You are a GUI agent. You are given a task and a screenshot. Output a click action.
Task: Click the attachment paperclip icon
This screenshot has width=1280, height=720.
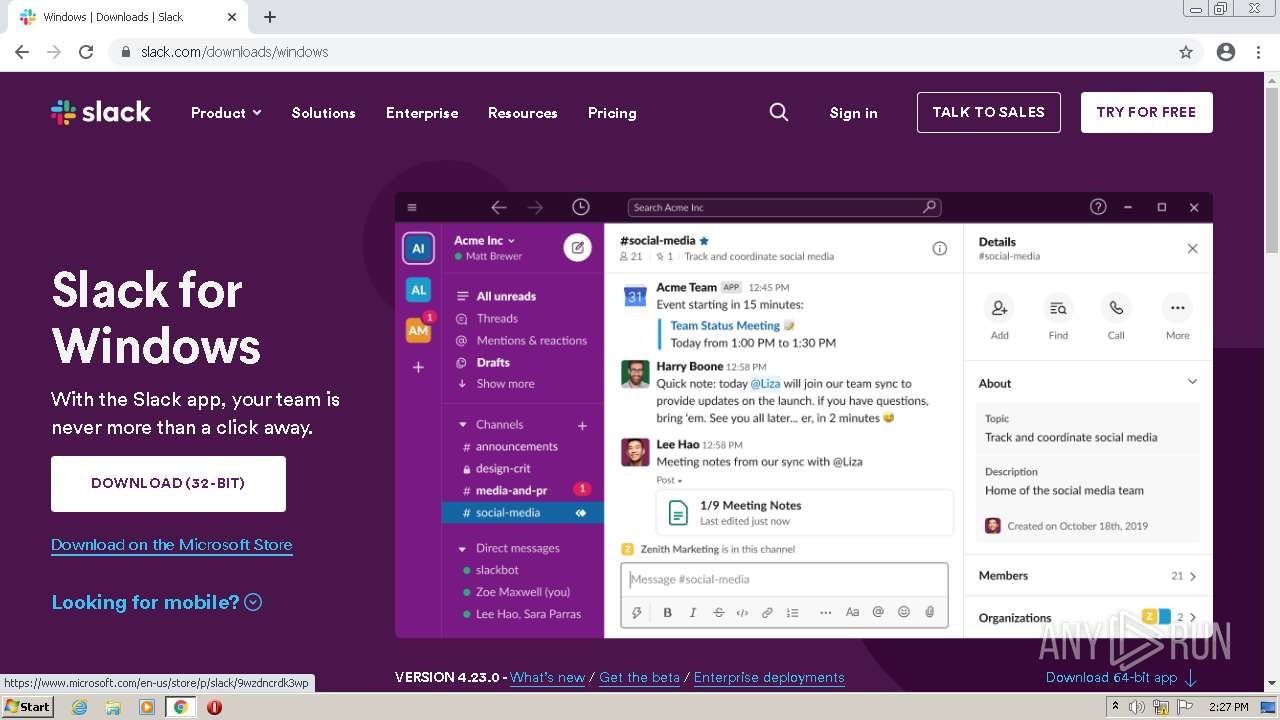click(x=929, y=612)
